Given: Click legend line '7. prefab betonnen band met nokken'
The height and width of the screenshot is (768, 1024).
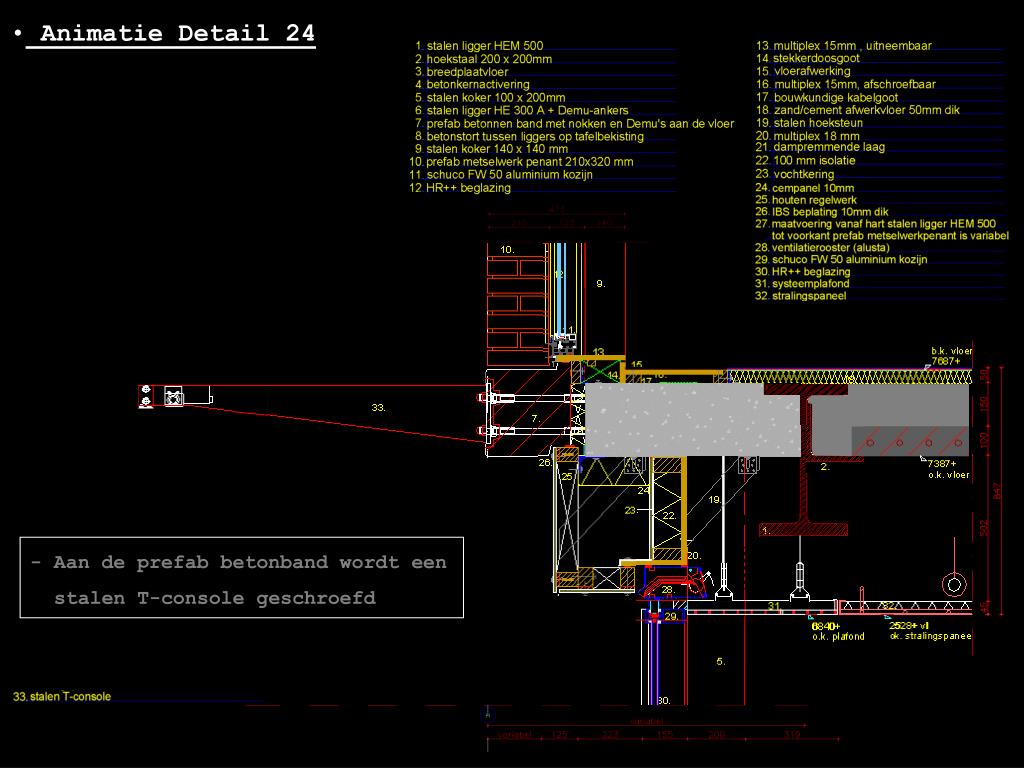Looking at the screenshot, I should coord(574,123).
